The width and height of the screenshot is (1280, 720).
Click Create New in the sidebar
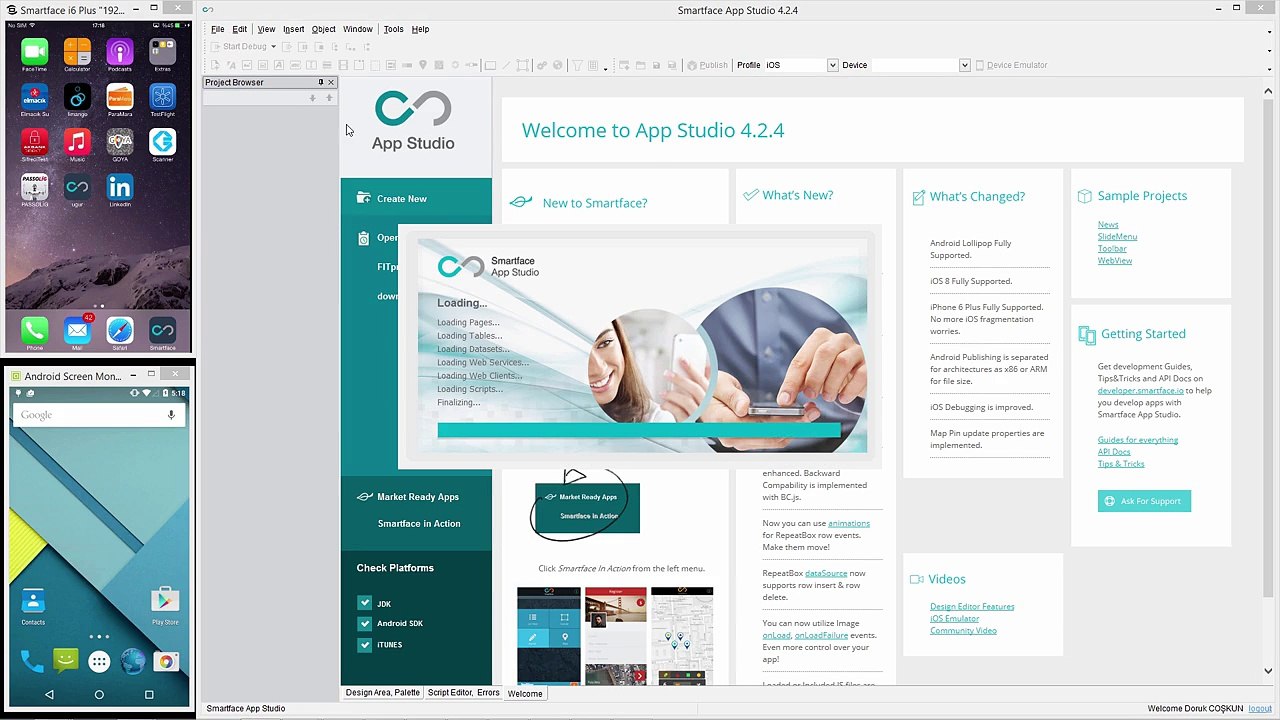coord(416,198)
